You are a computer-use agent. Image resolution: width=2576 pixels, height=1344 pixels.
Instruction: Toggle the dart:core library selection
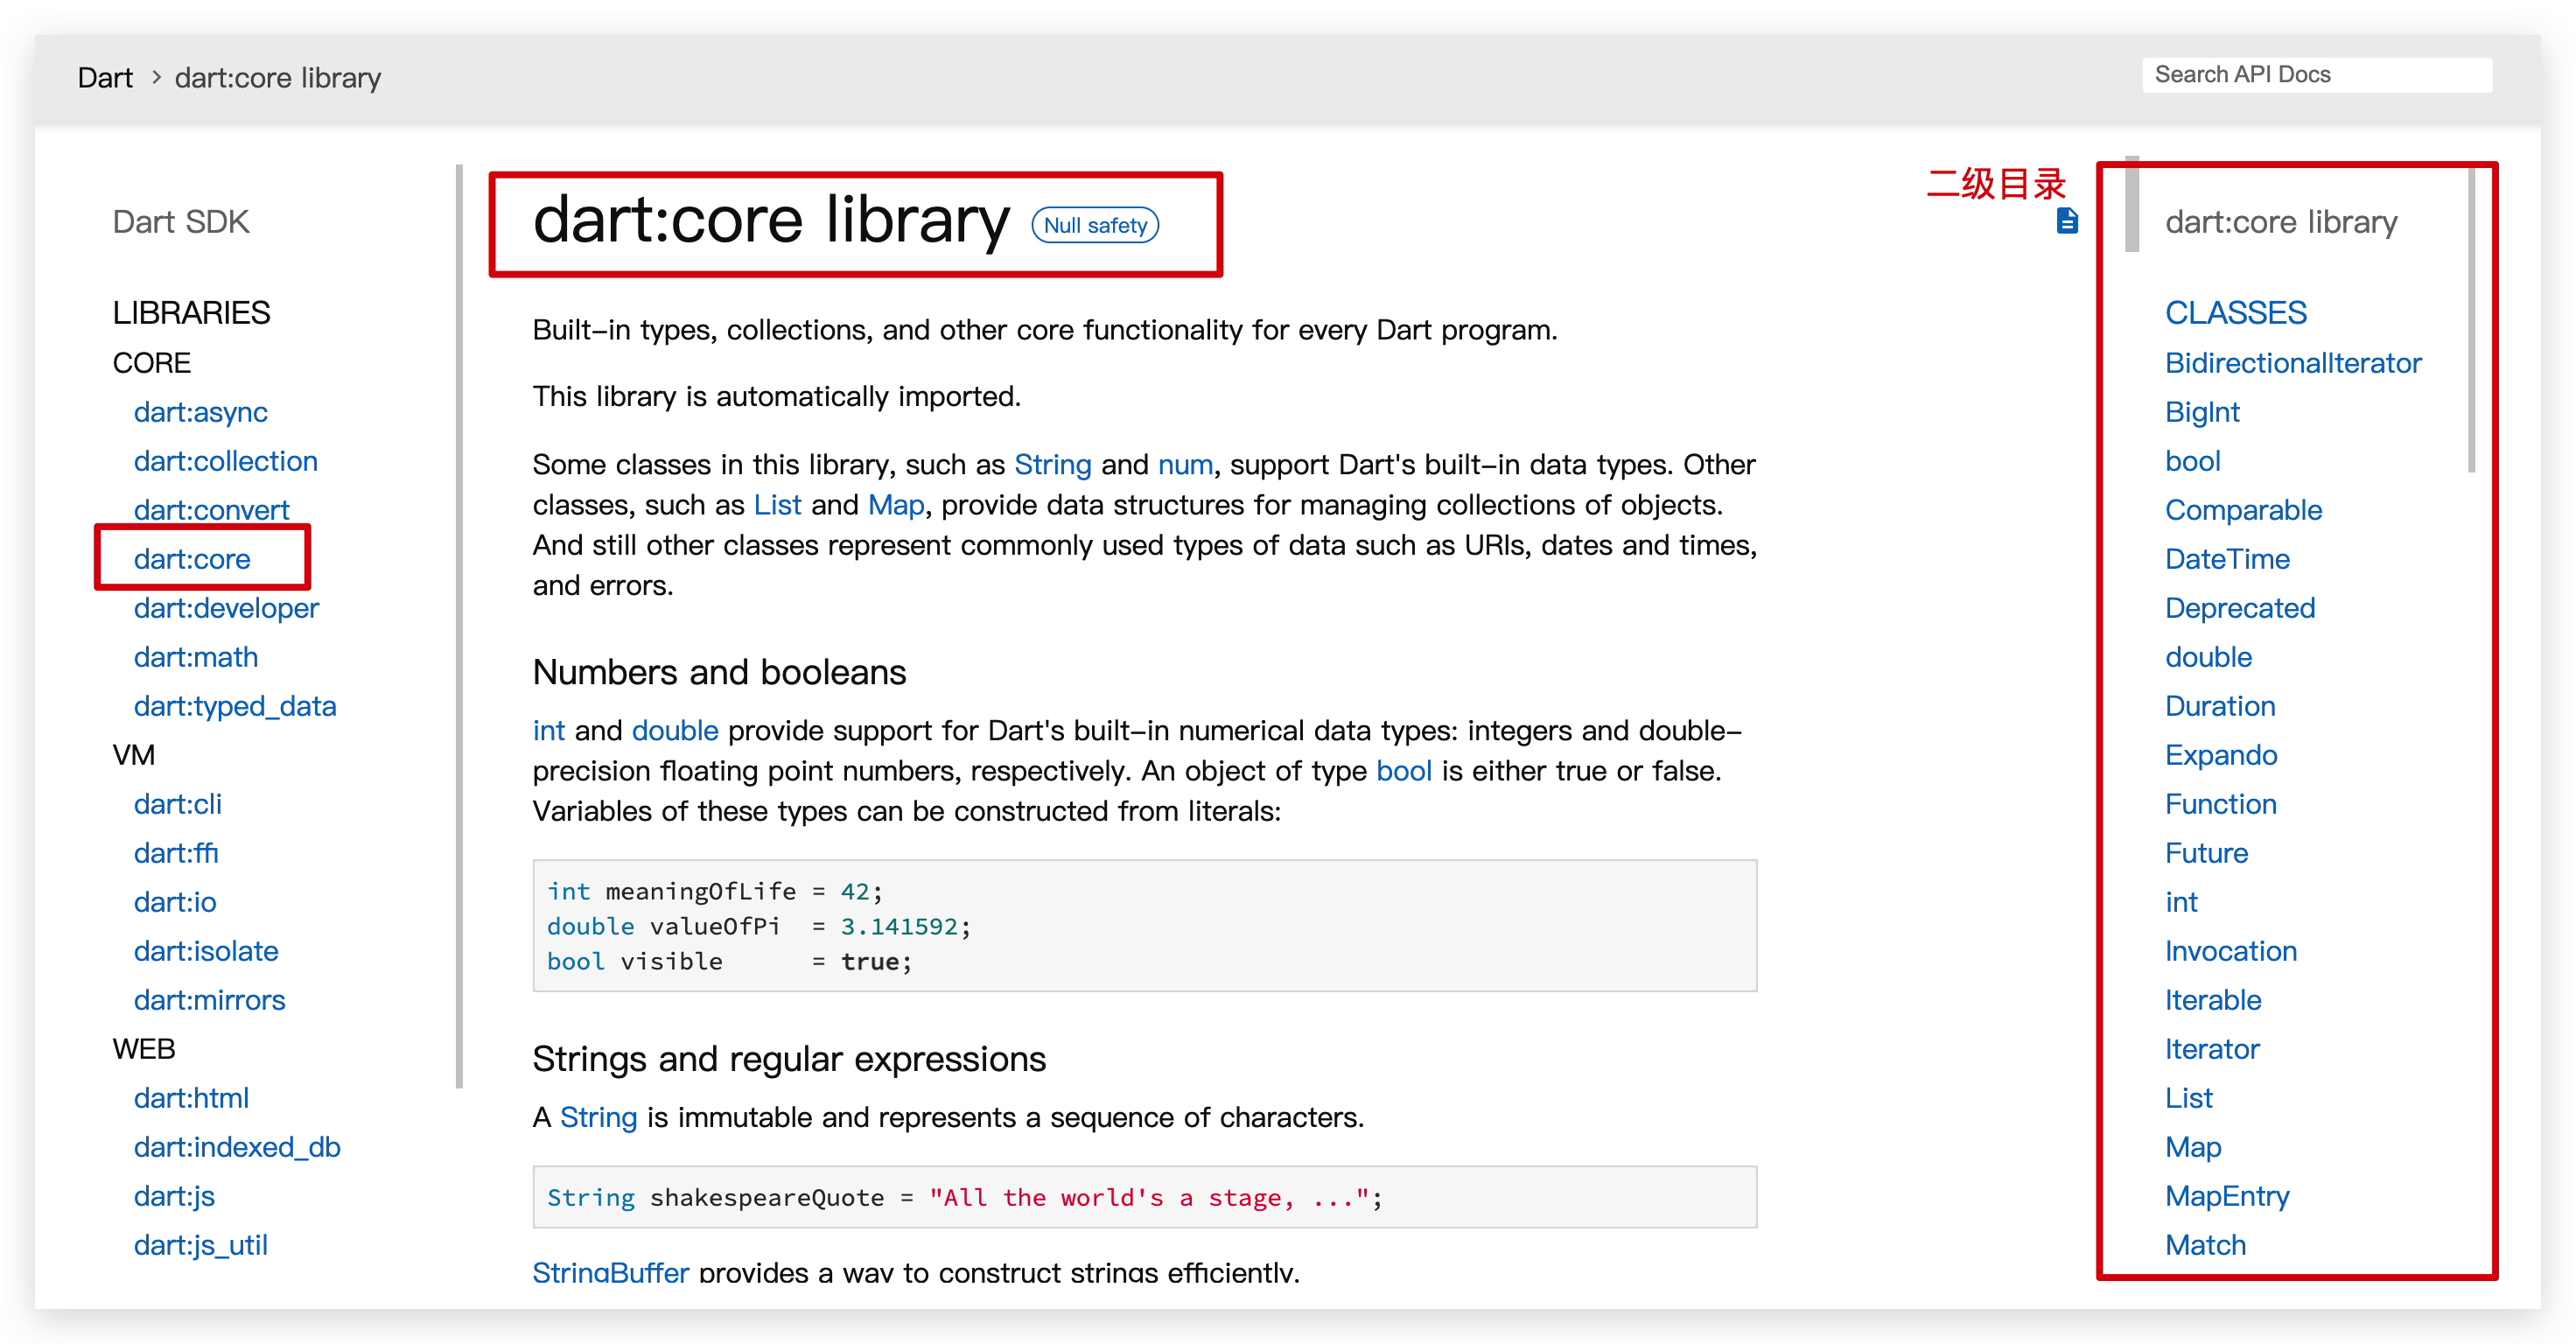coord(191,557)
